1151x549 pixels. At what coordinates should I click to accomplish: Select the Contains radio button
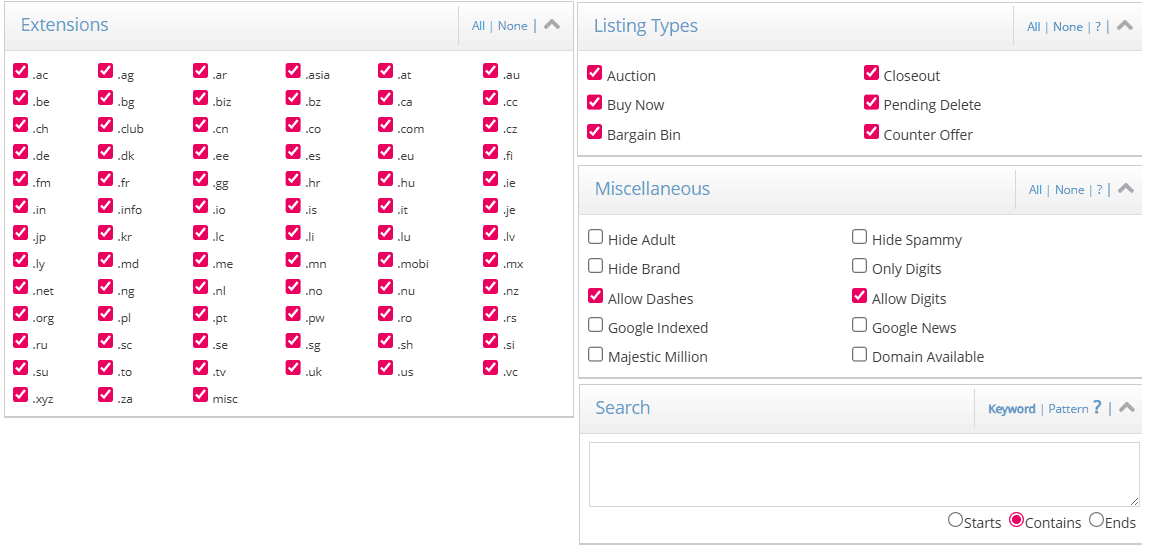click(x=1017, y=520)
